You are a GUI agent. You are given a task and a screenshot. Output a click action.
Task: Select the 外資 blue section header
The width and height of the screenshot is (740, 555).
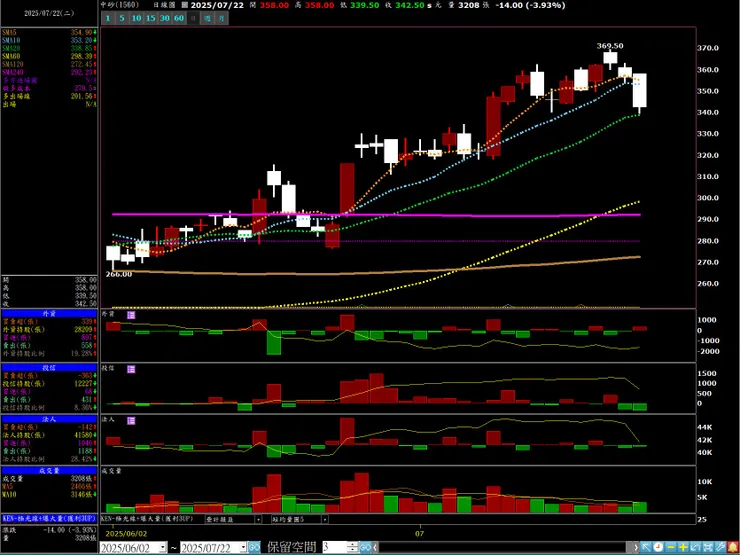point(49,313)
